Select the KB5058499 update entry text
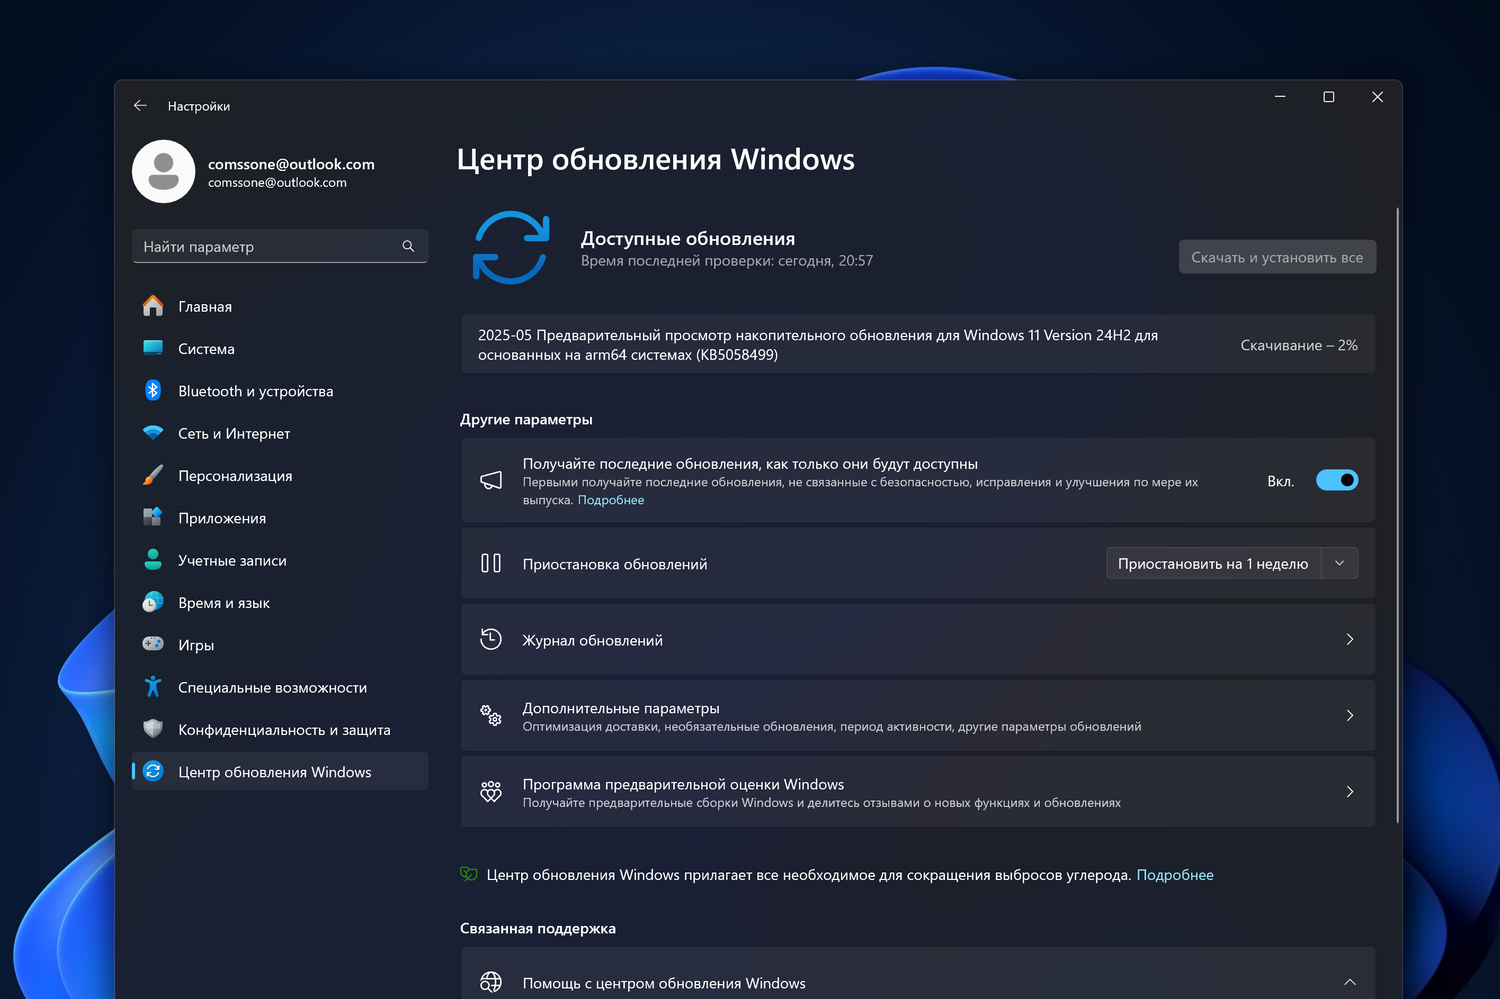1500x999 pixels. [x=818, y=345]
